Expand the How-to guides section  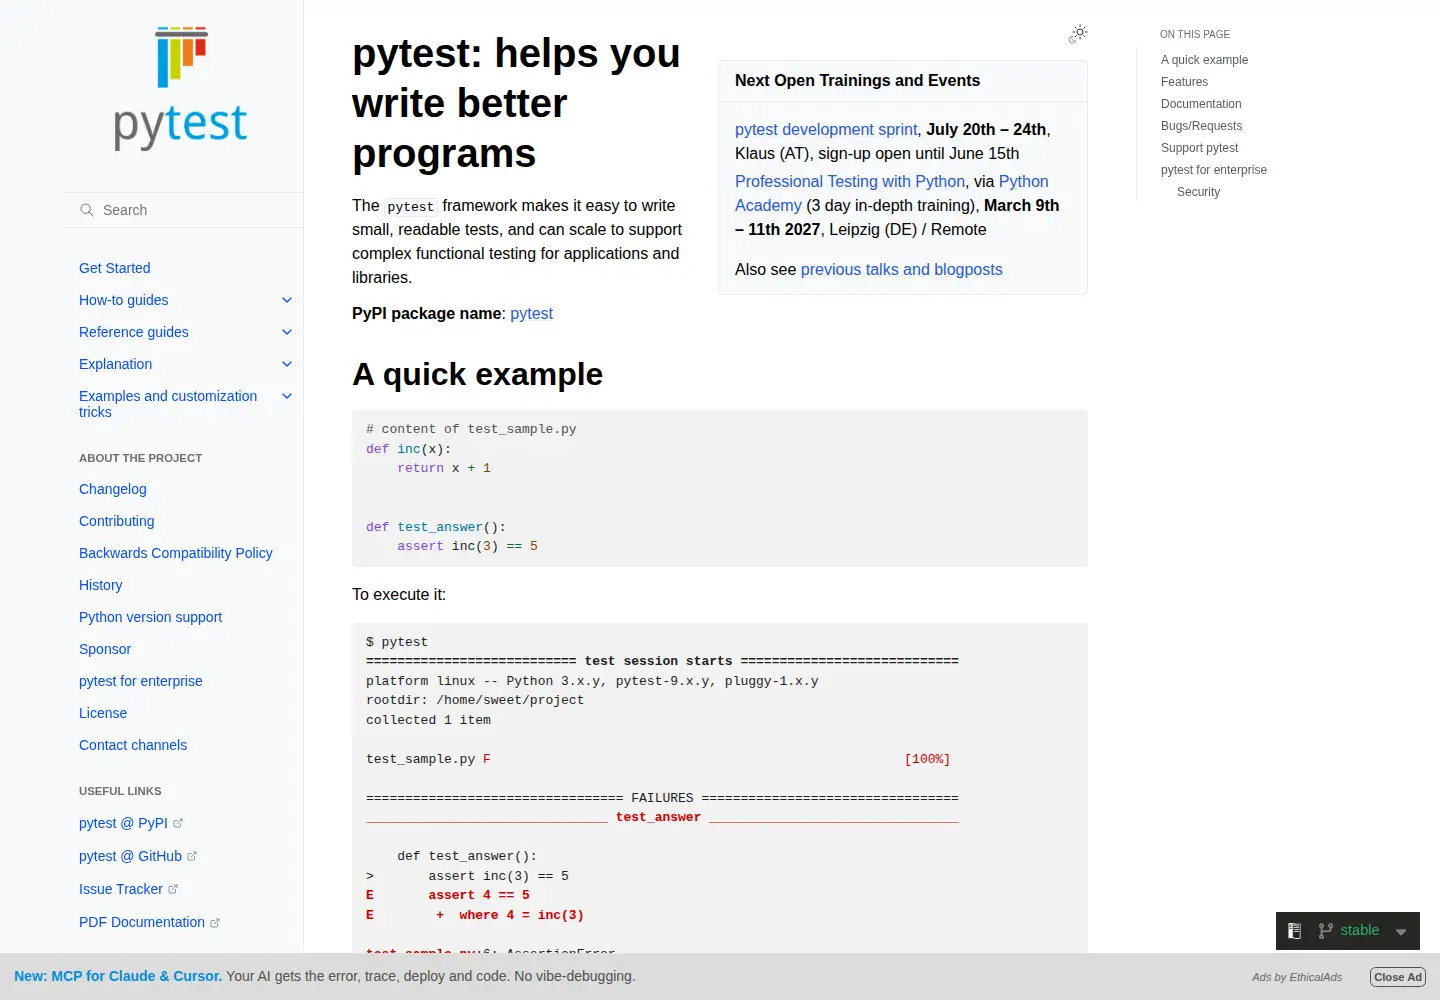(x=287, y=300)
